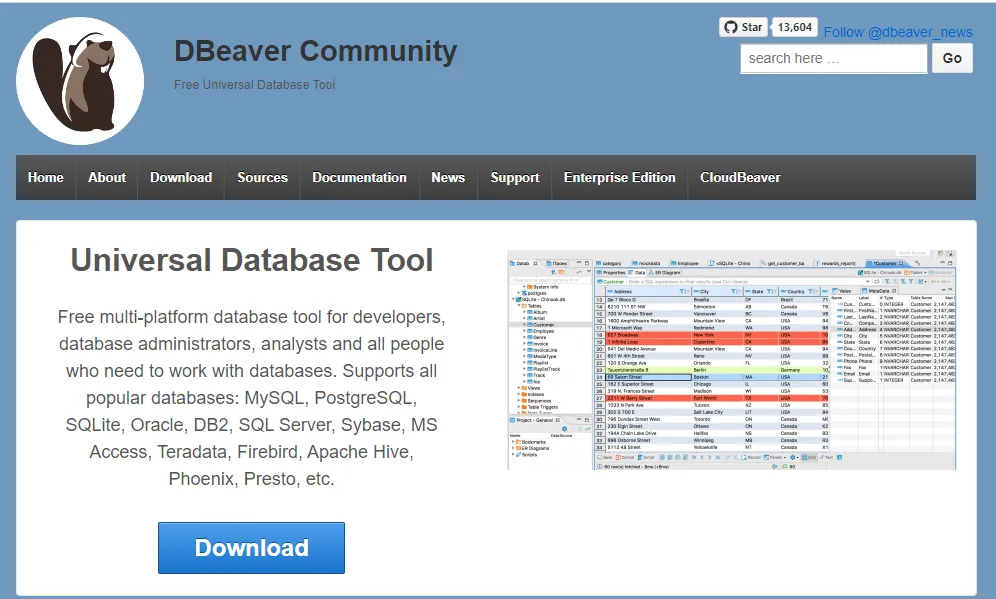Click the GitHub Star button
This screenshot has height=599, width=996.
click(x=743, y=27)
